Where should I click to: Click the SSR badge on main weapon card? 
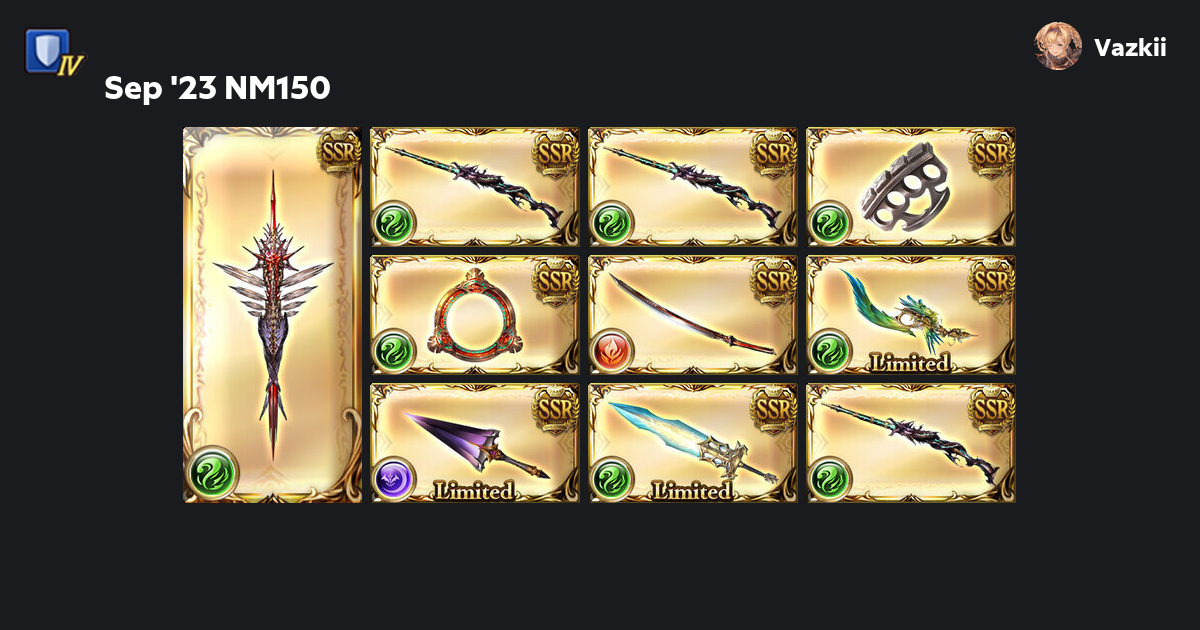[338, 153]
